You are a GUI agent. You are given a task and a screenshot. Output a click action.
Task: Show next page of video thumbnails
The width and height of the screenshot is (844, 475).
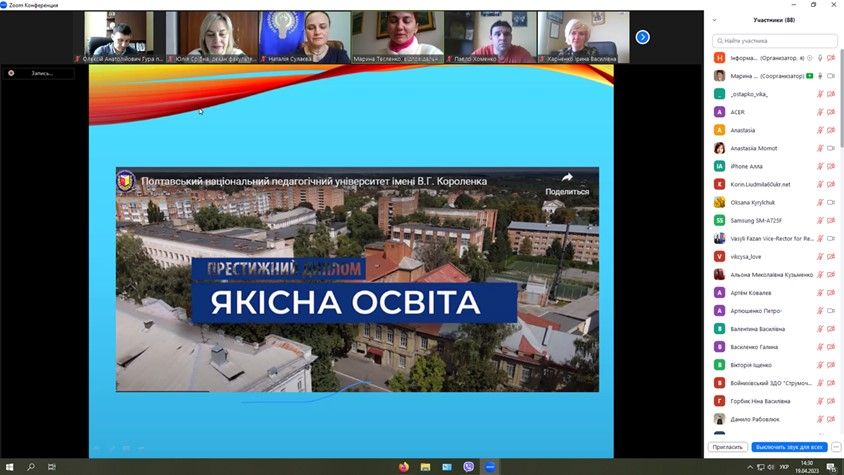(643, 37)
